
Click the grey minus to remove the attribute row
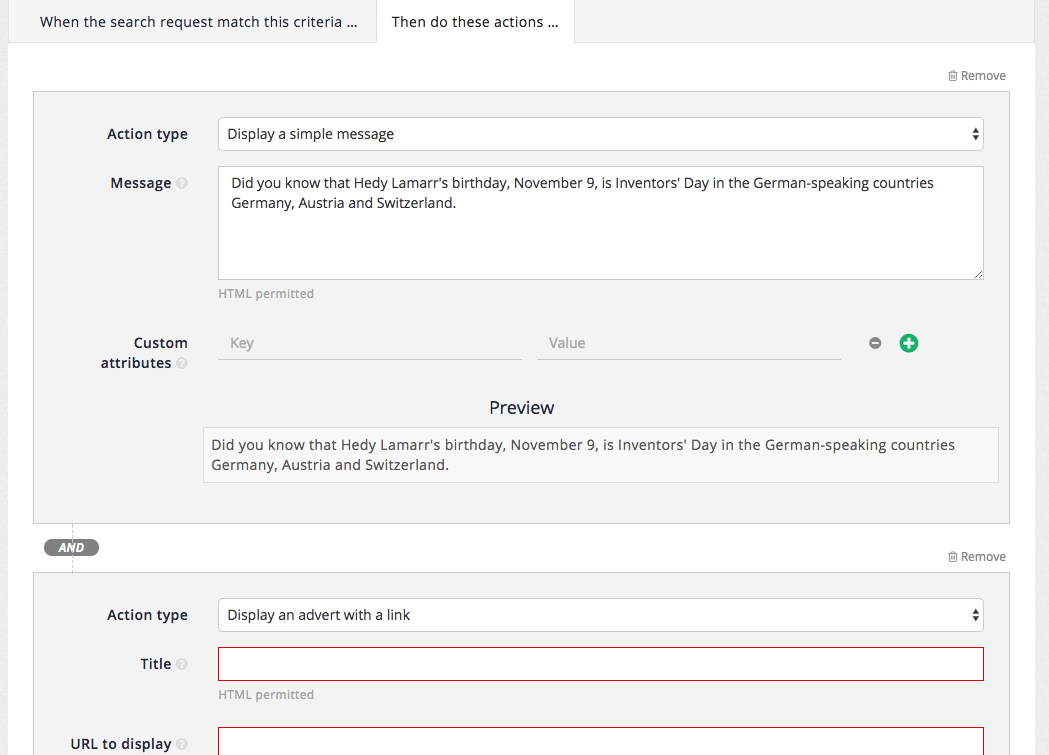pyautogui.click(x=874, y=343)
